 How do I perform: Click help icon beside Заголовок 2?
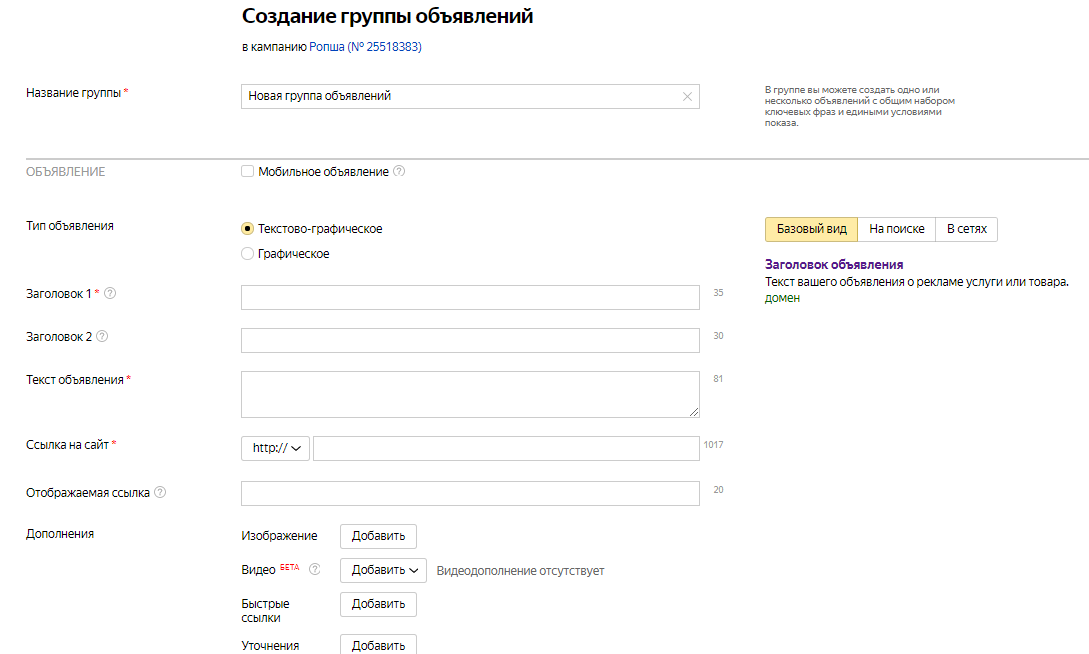(102, 336)
